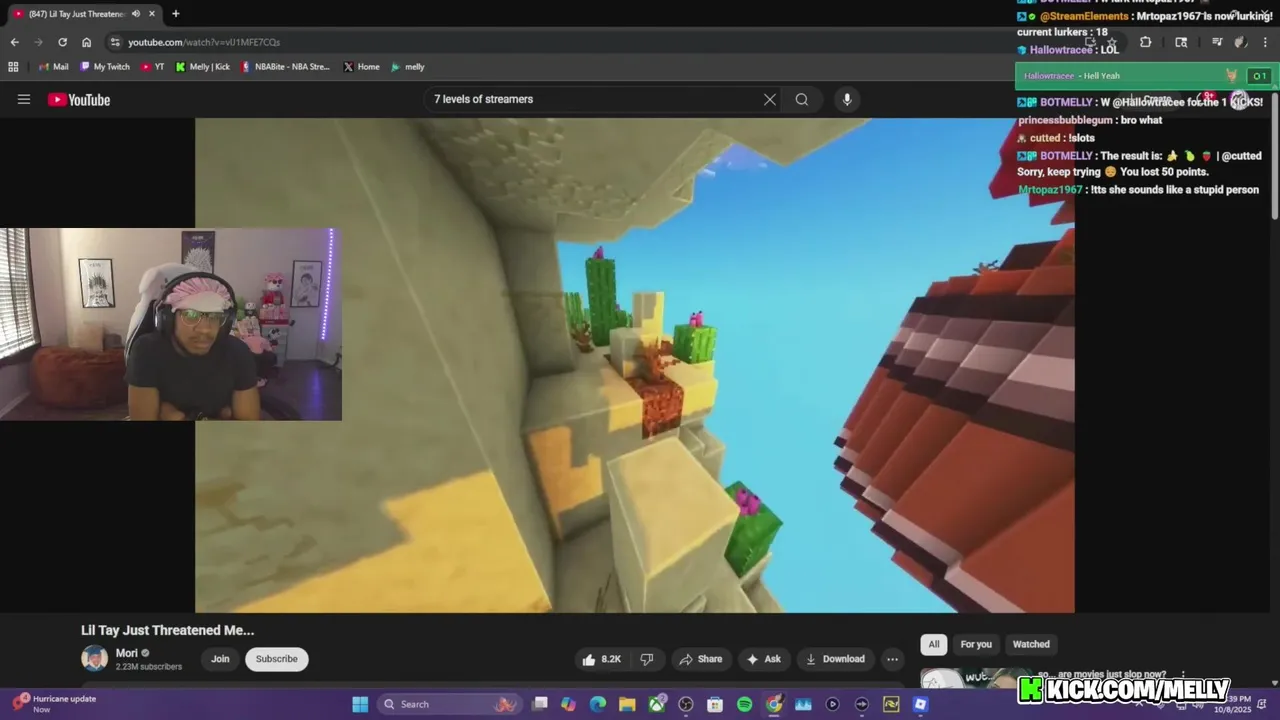Close the Lil Tay YouTube tab

[x=152, y=14]
